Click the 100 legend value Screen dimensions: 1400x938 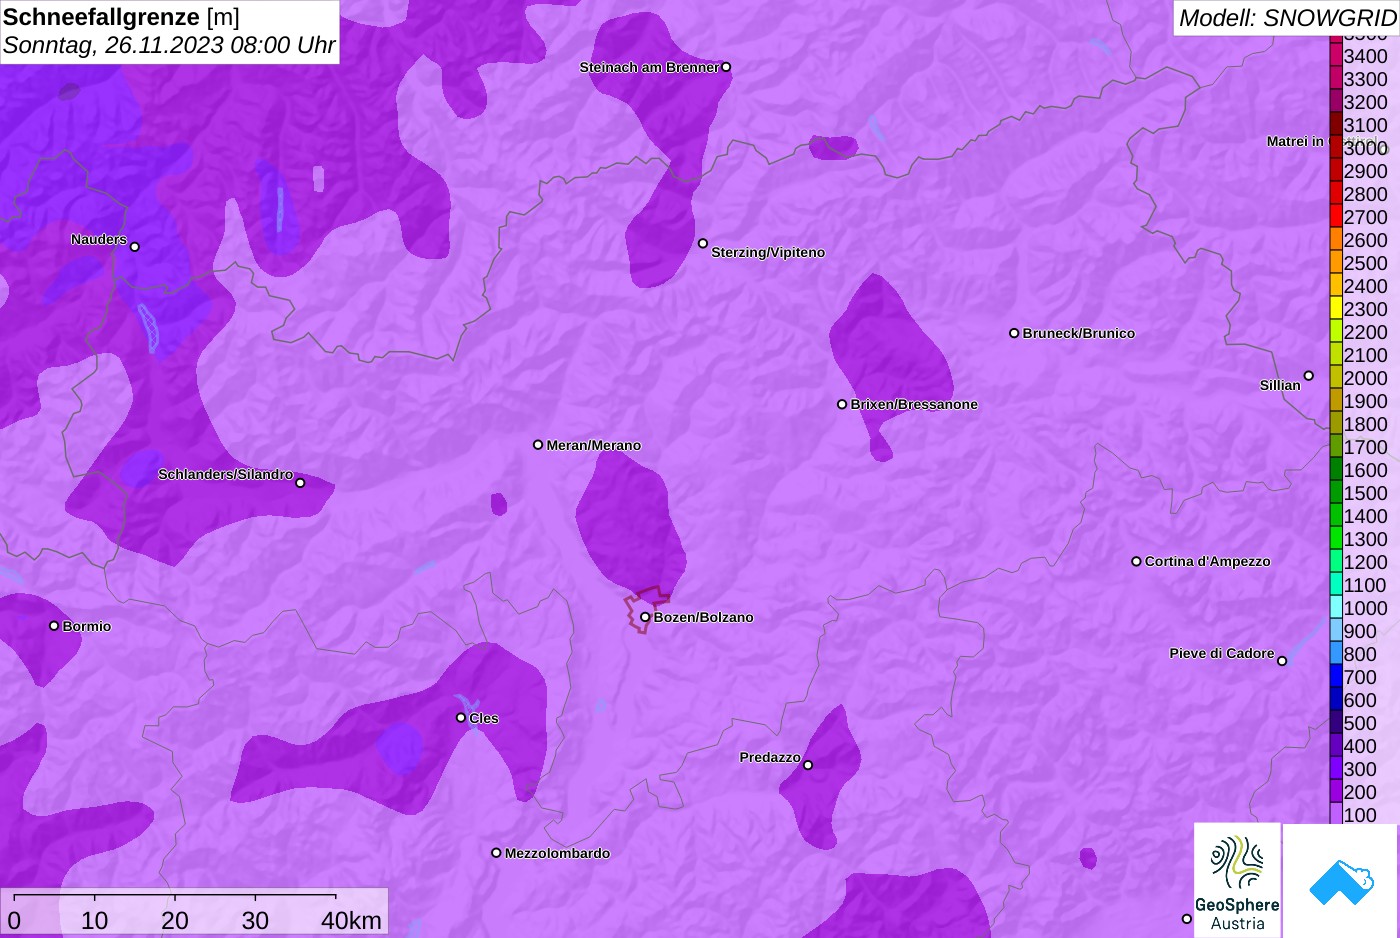1360,815
